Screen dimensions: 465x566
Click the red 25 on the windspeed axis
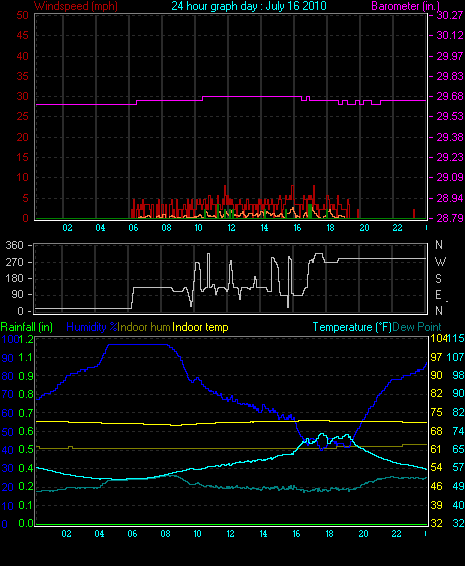[x=22, y=116]
